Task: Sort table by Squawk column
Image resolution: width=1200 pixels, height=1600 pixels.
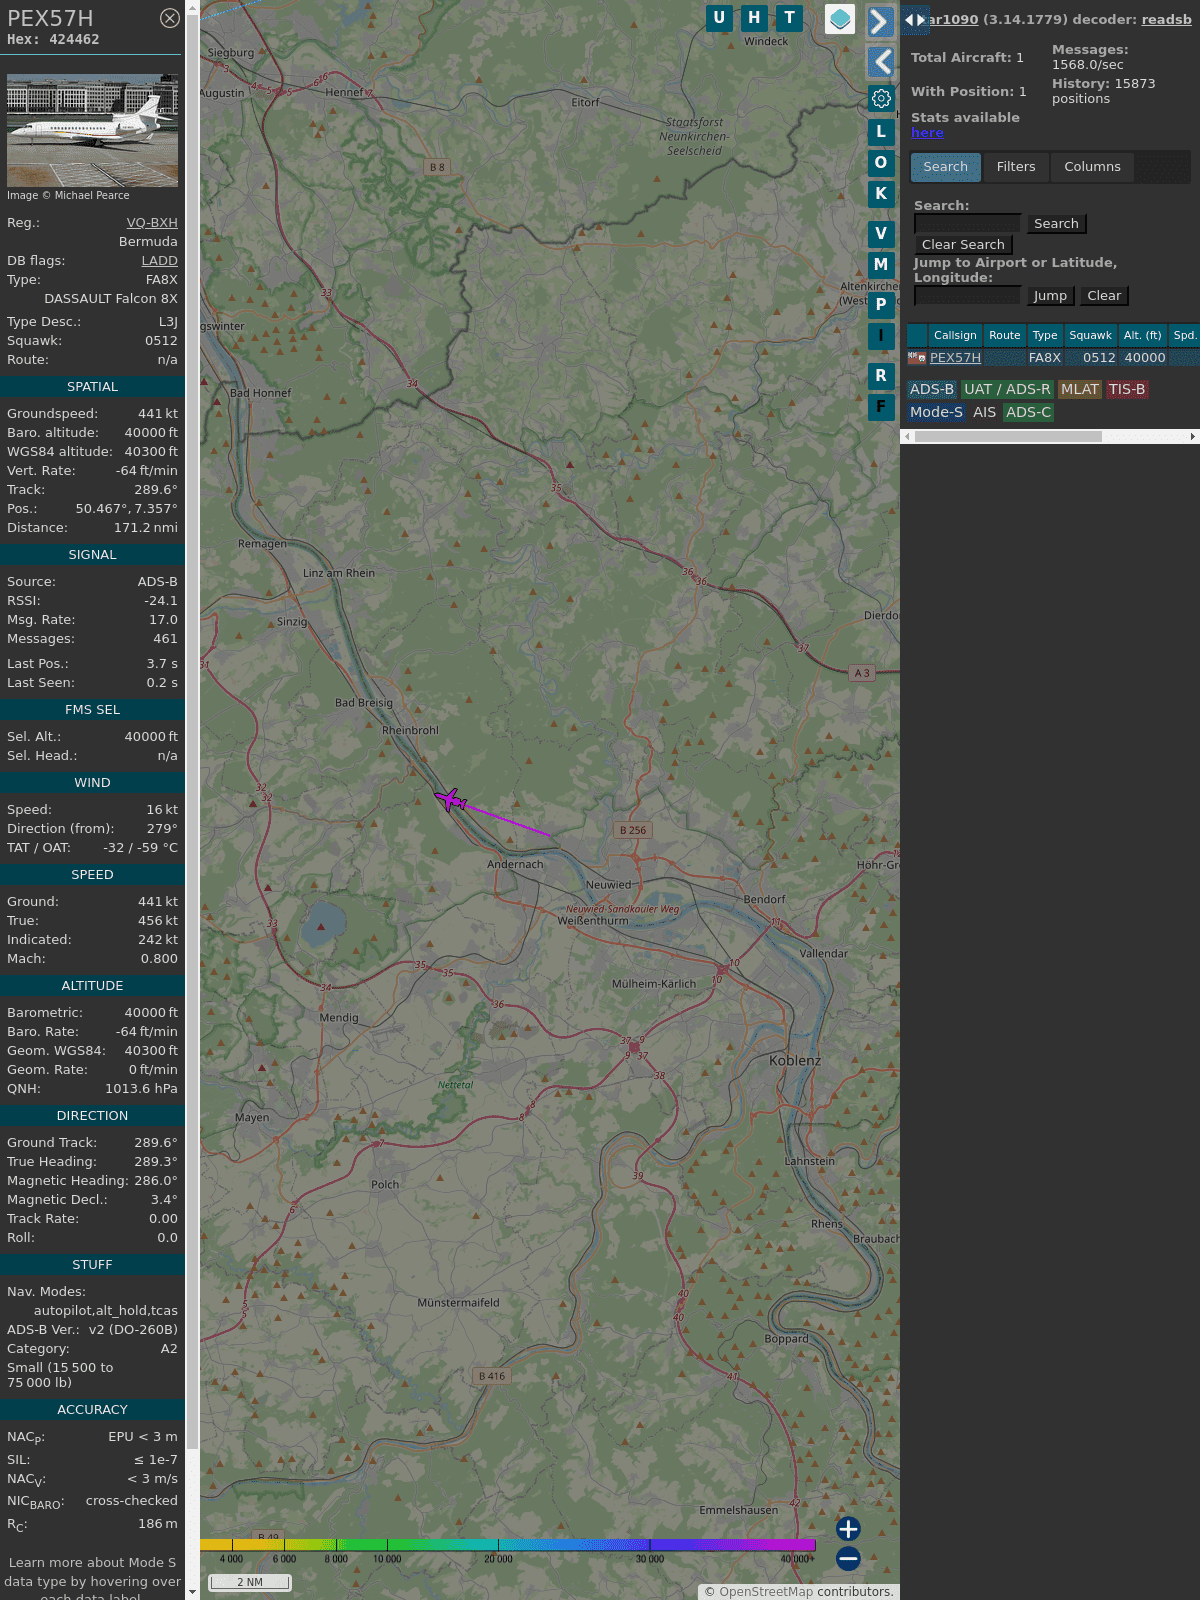Action: 1090,336
